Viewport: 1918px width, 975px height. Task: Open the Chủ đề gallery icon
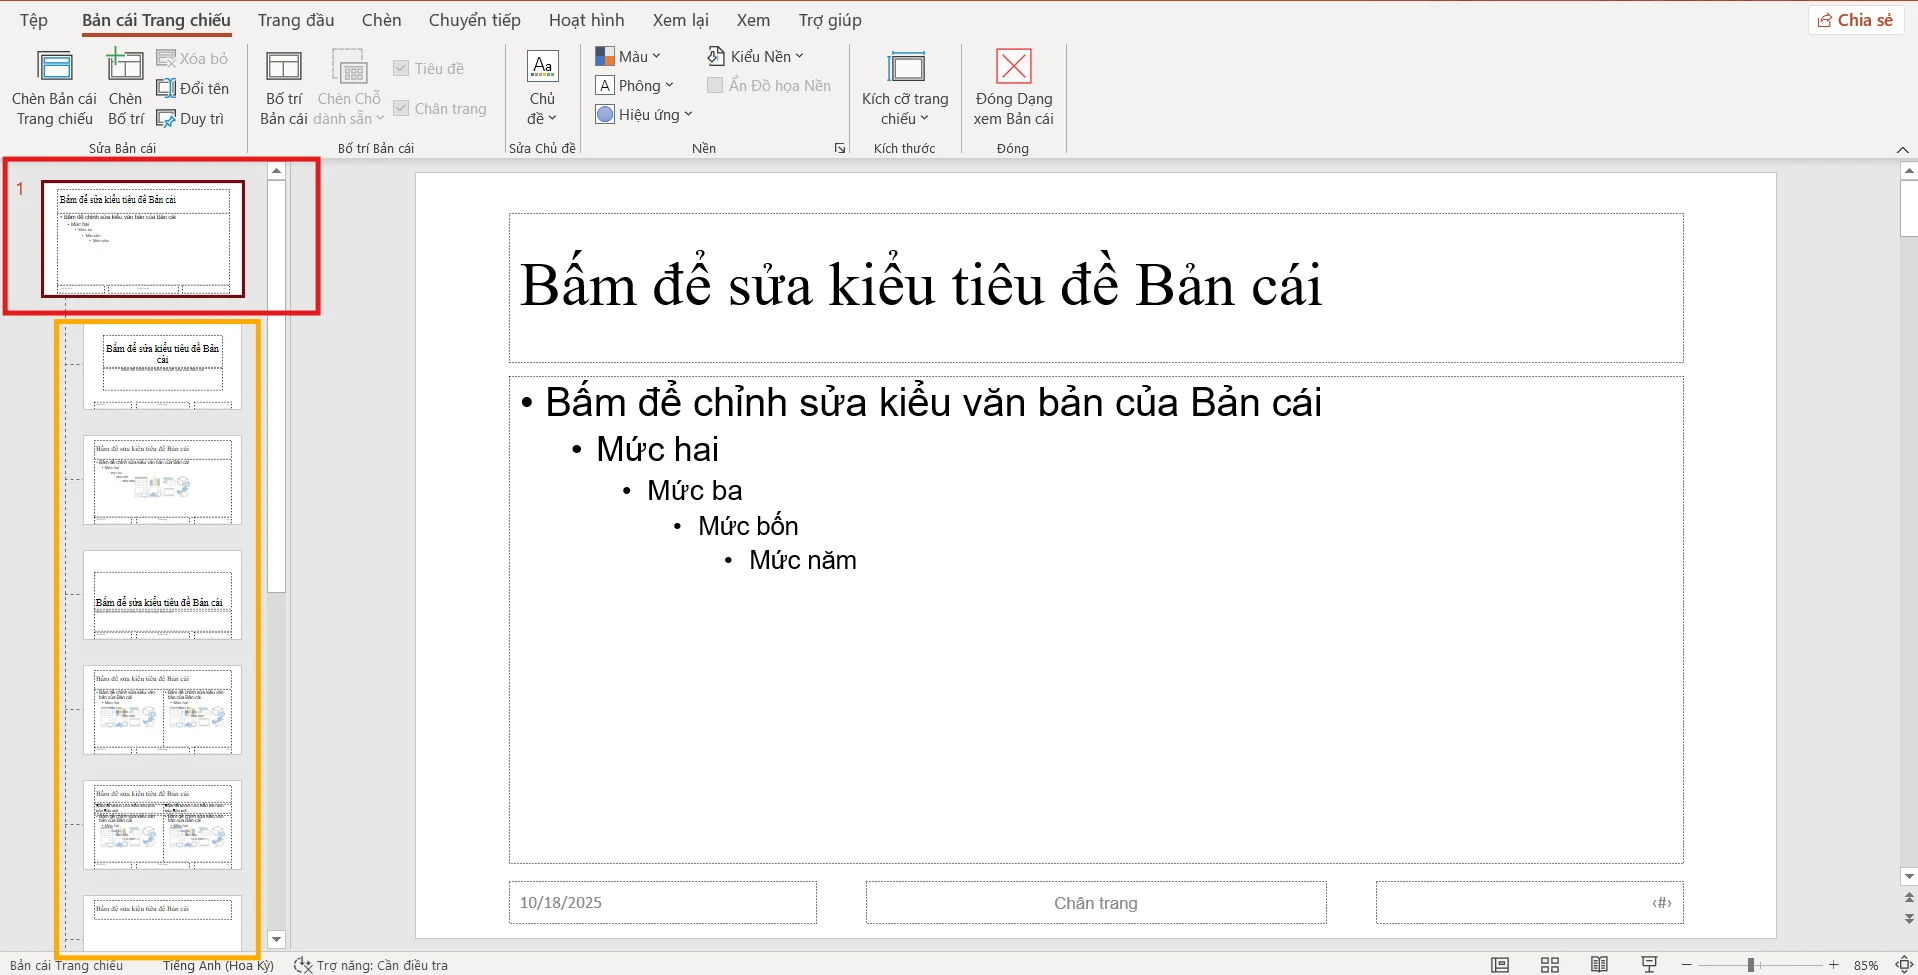pyautogui.click(x=541, y=88)
